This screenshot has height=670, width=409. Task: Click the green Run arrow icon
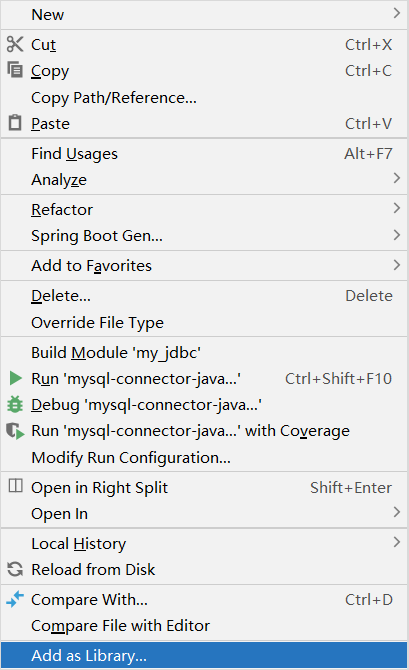click(x=15, y=378)
